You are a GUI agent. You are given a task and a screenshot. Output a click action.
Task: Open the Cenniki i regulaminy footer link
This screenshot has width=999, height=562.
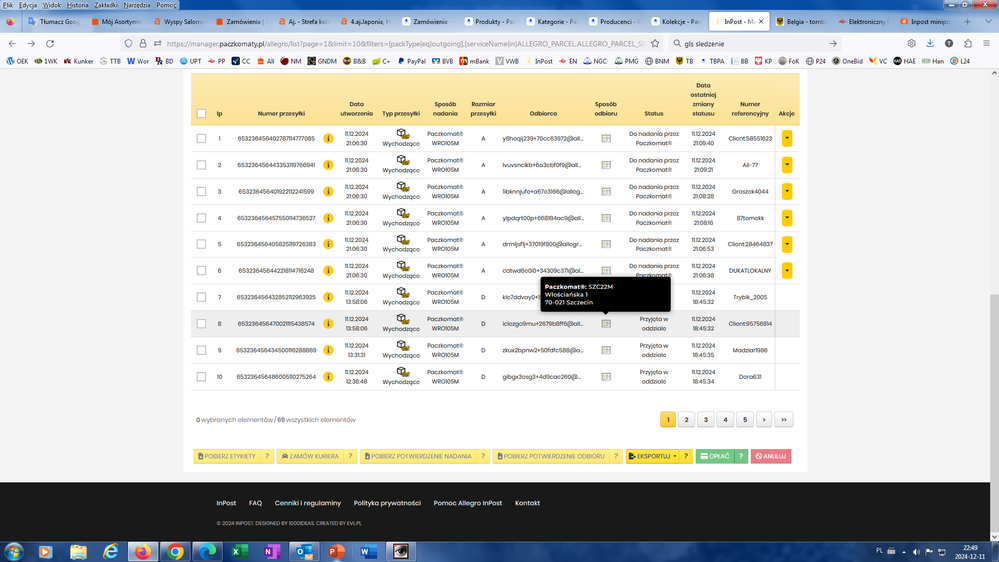click(308, 503)
